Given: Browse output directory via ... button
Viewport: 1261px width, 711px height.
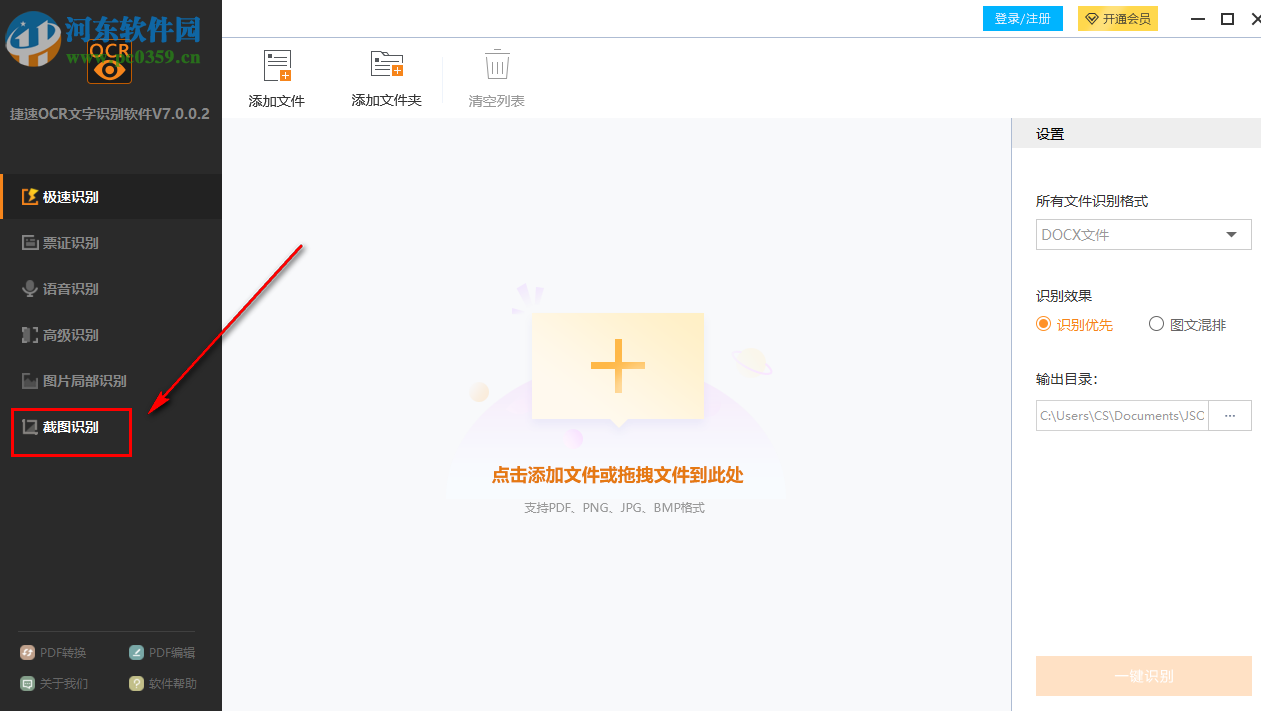Looking at the screenshot, I should 1230,415.
